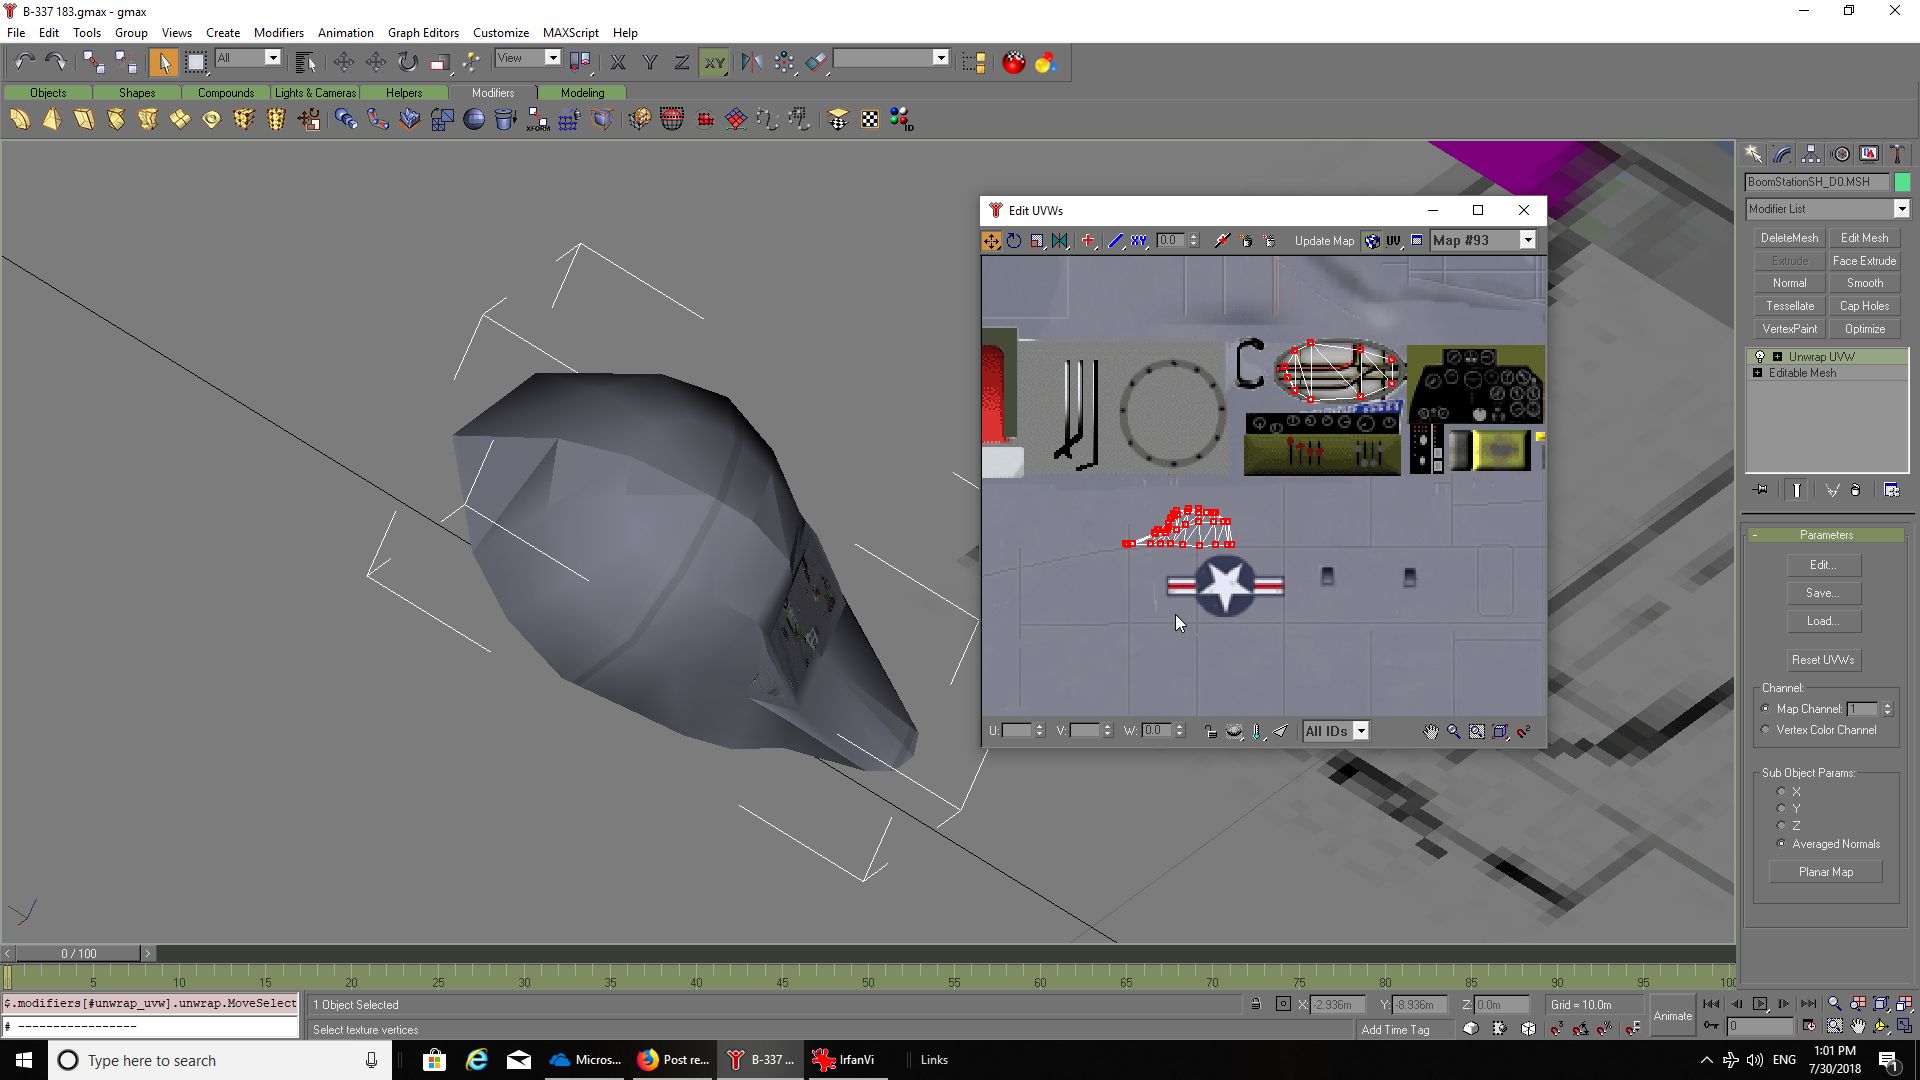Click Rotate tool in Edit UVWs toolbar
The height and width of the screenshot is (1080, 1920).
pyautogui.click(x=1014, y=241)
